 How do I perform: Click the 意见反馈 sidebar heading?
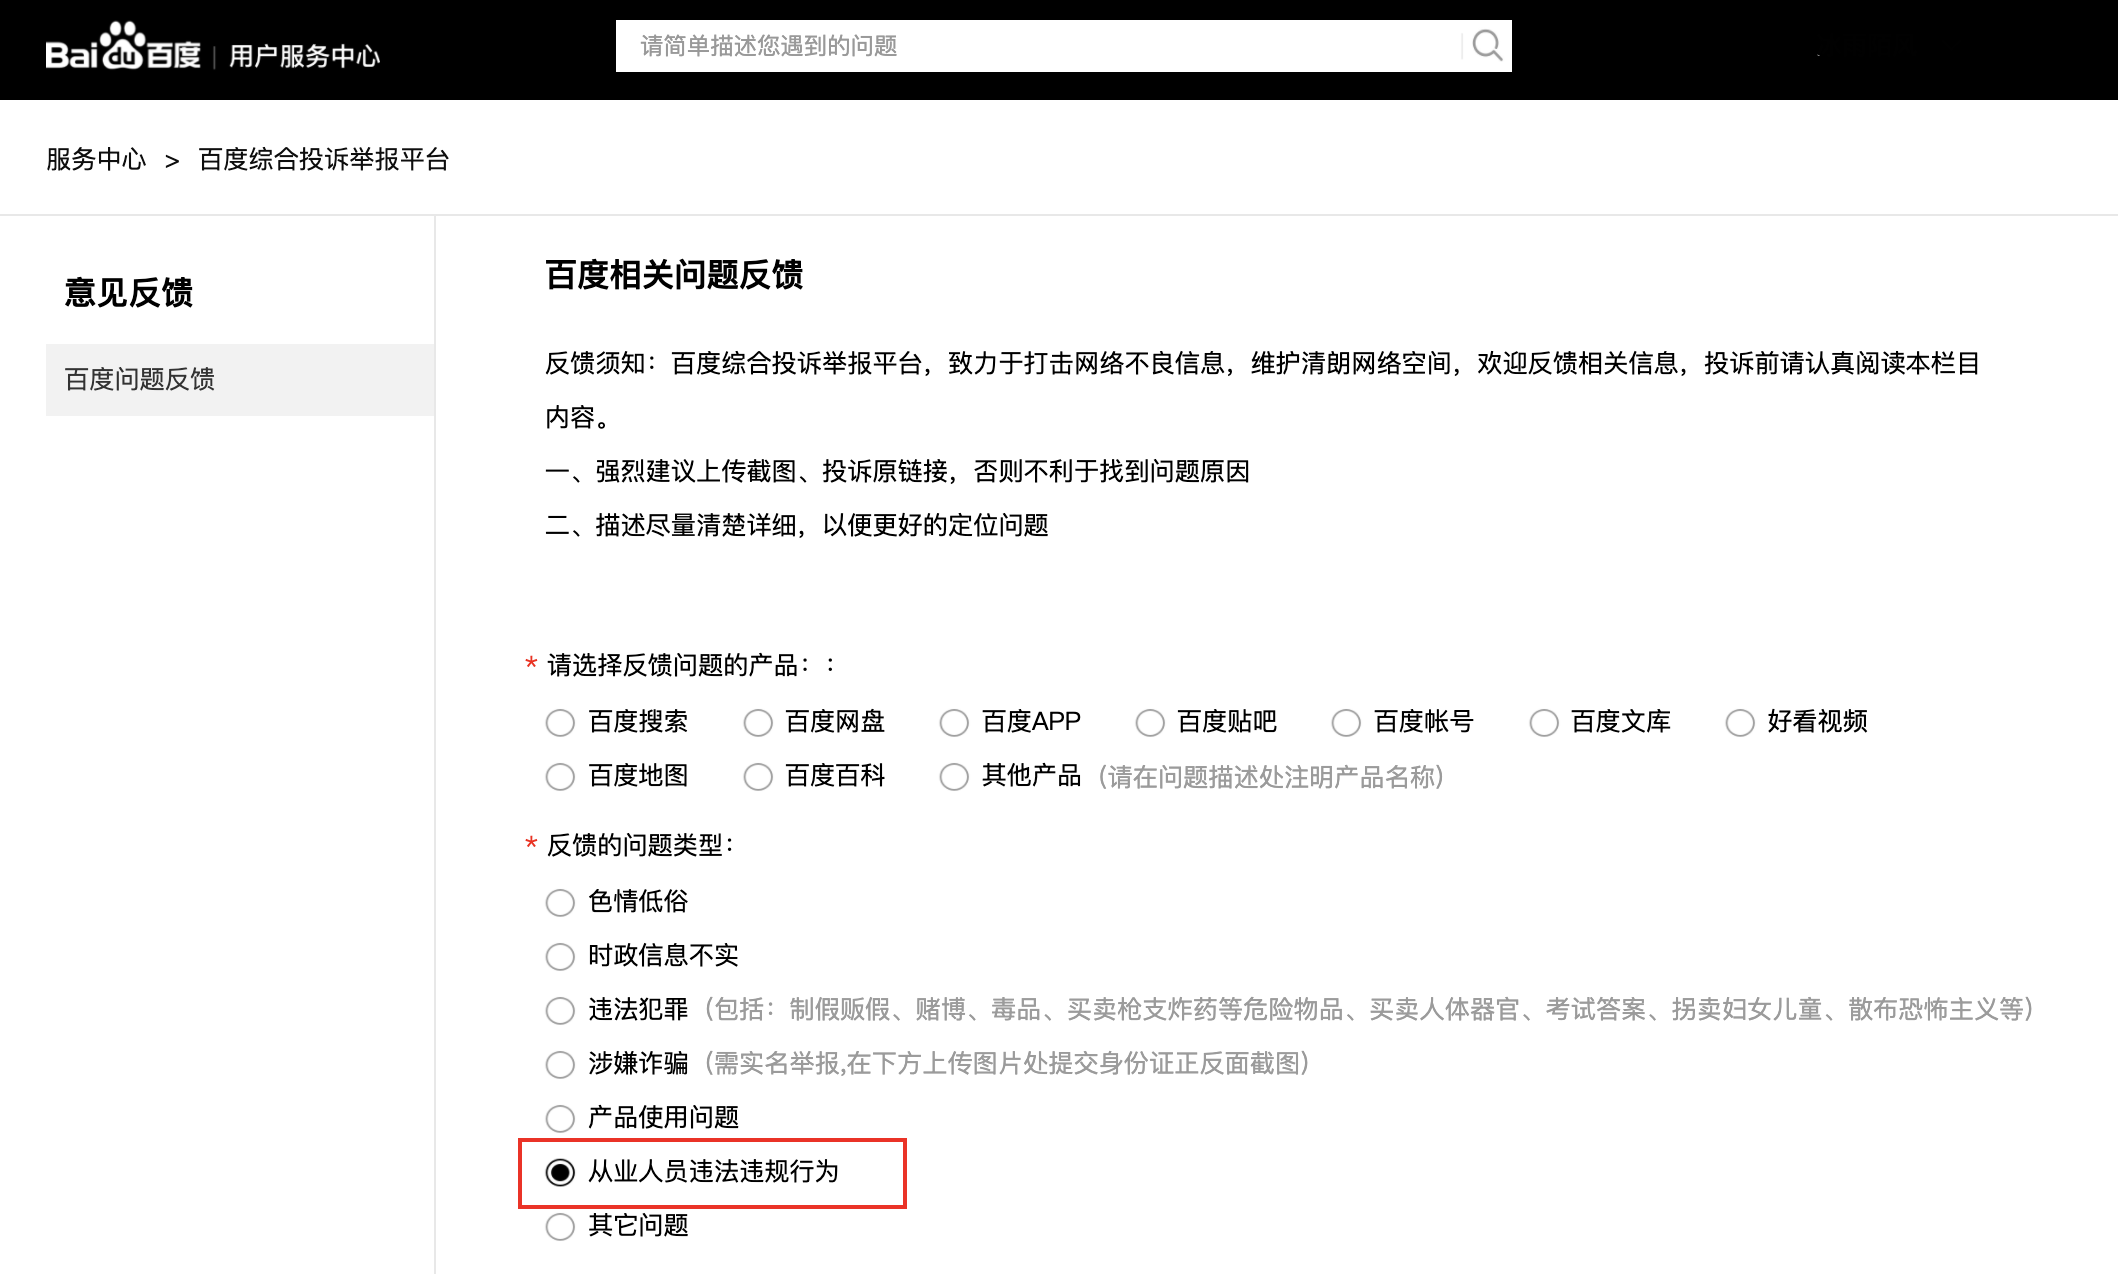tap(129, 292)
